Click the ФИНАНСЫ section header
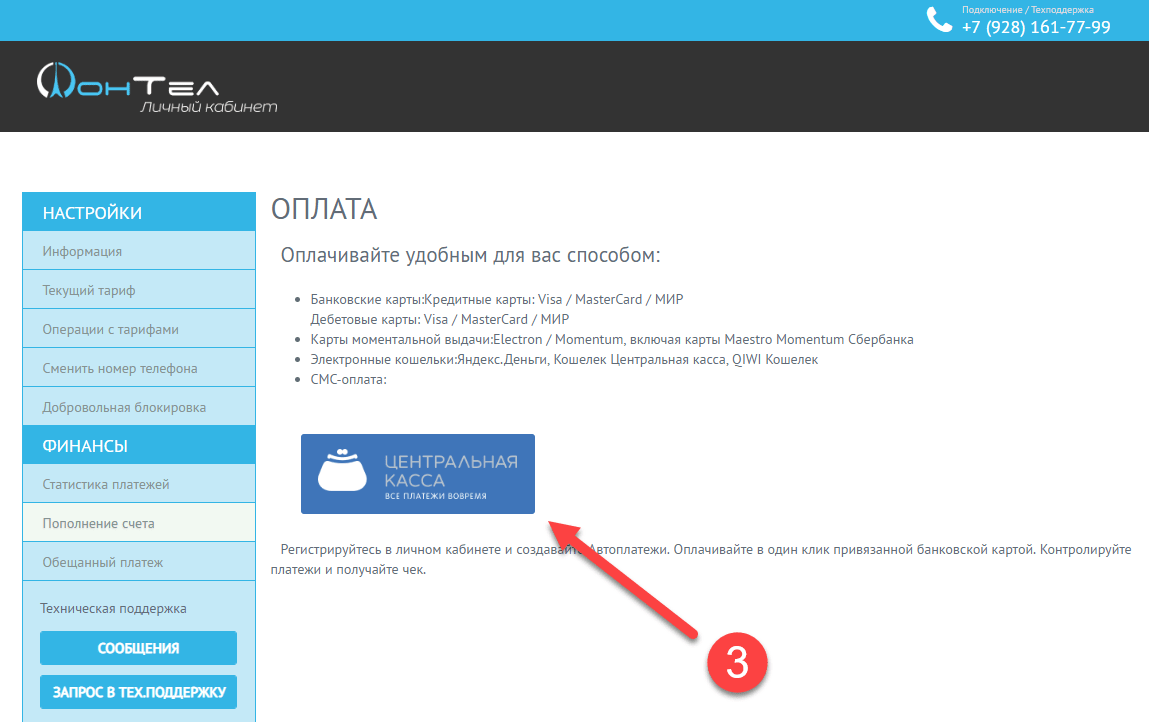 coord(139,445)
